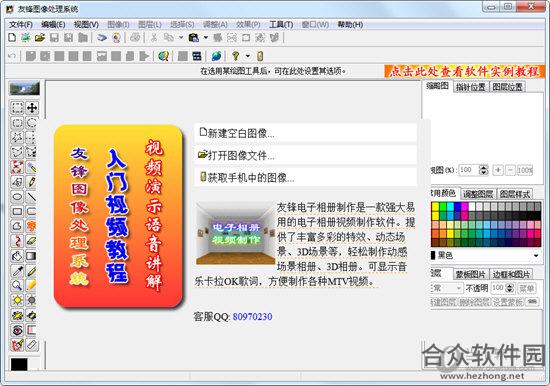Select the gray sun darken tool
550x386 pixels.
click(x=32, y=300)
